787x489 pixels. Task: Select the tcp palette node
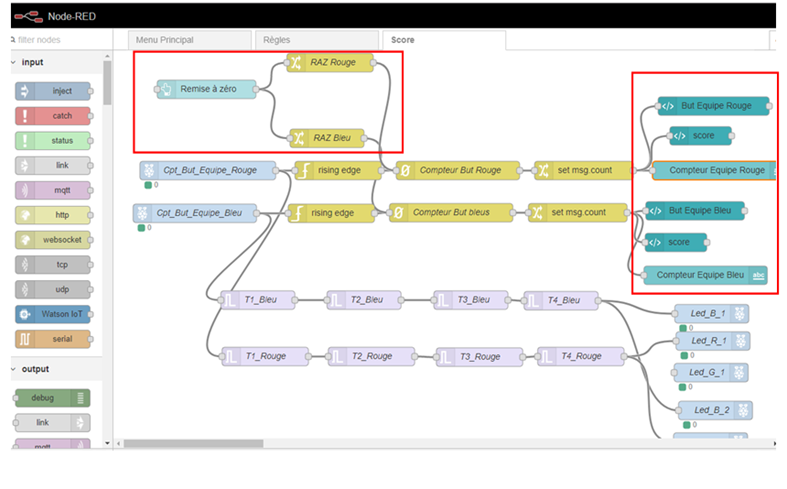point(53,265)
